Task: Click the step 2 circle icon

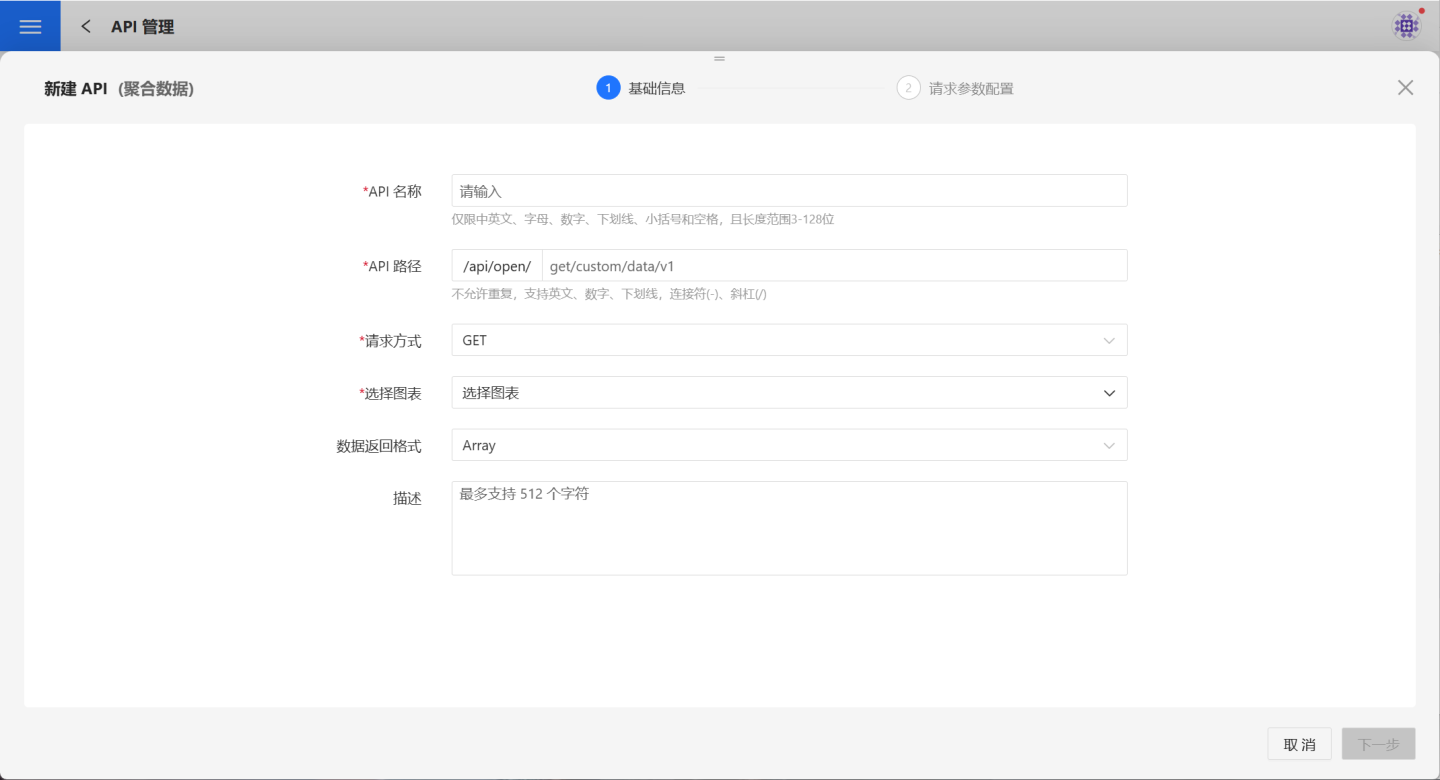Action: pyautogui.click(x=908, y=88)
